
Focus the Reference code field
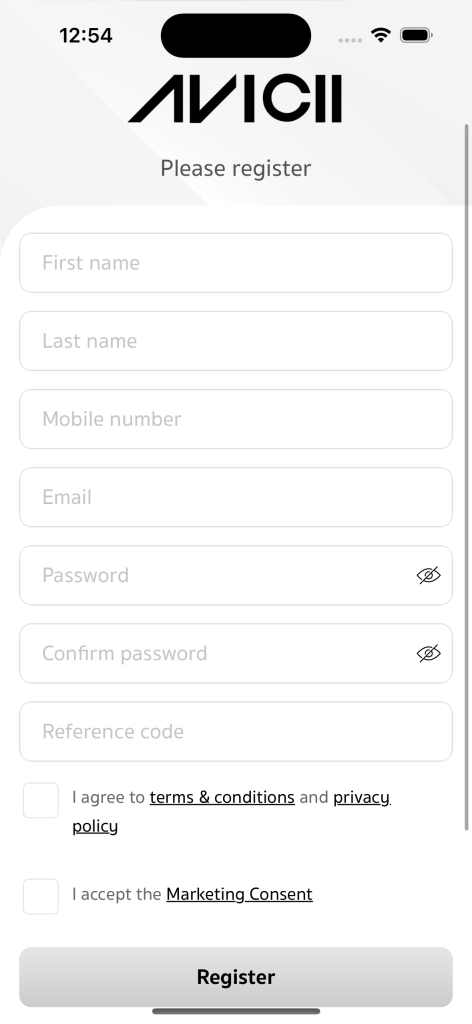point(236,731)
